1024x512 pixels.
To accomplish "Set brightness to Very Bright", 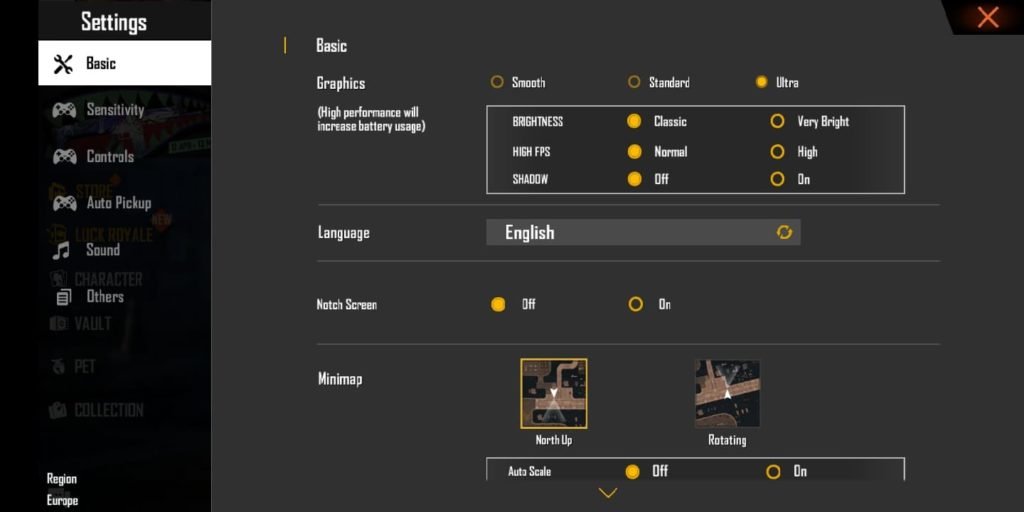I will pos(777,121).
